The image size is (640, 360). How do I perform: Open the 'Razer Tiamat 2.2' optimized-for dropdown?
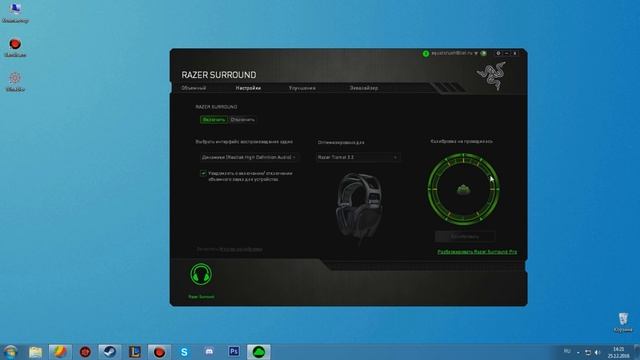pos(358,157)
